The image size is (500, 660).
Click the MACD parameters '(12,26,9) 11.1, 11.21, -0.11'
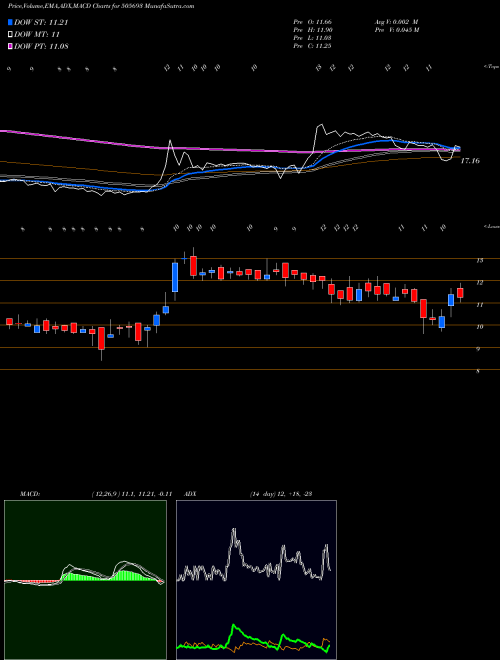131,494
